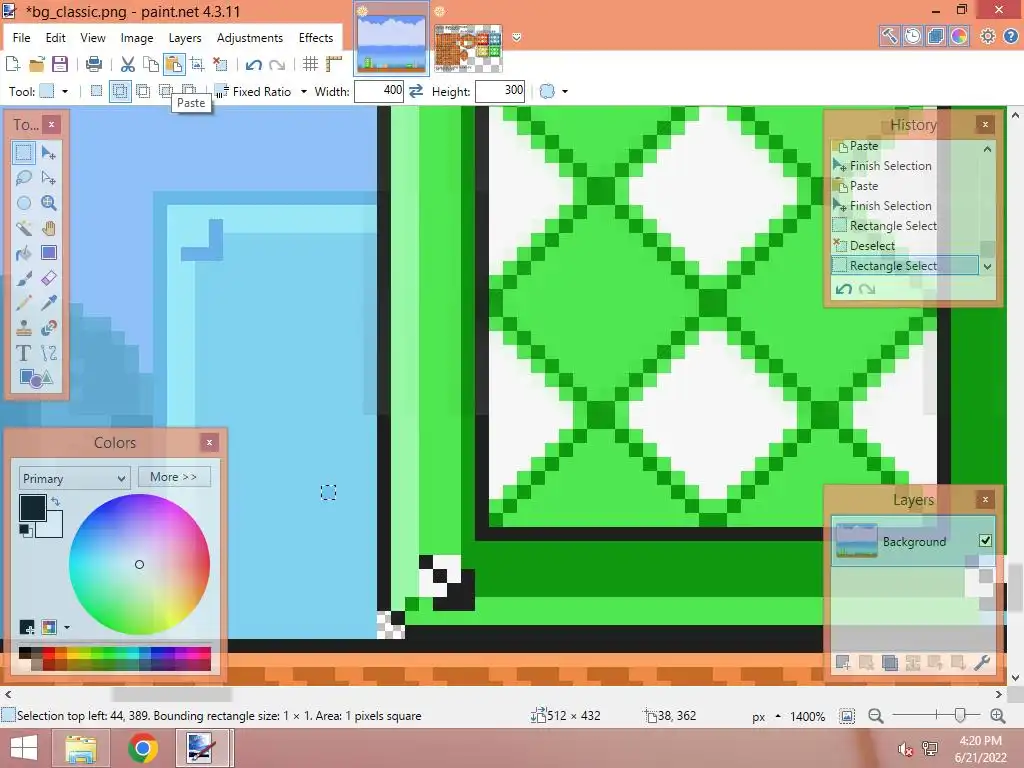Image resolution: width=1024 pixels, height=768 pixels.
Task: Open layer properties wrench icon
Action: [982, 662]
